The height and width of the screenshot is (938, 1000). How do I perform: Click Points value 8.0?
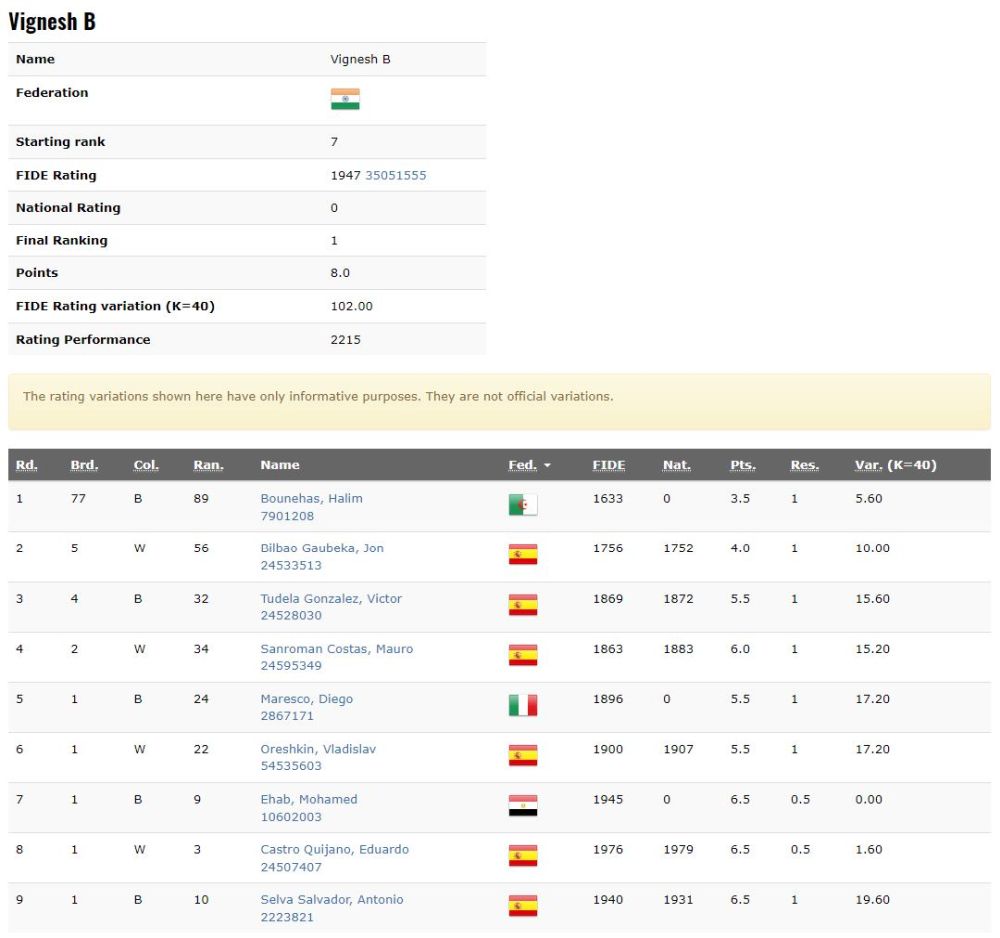[x=340, y=273]
